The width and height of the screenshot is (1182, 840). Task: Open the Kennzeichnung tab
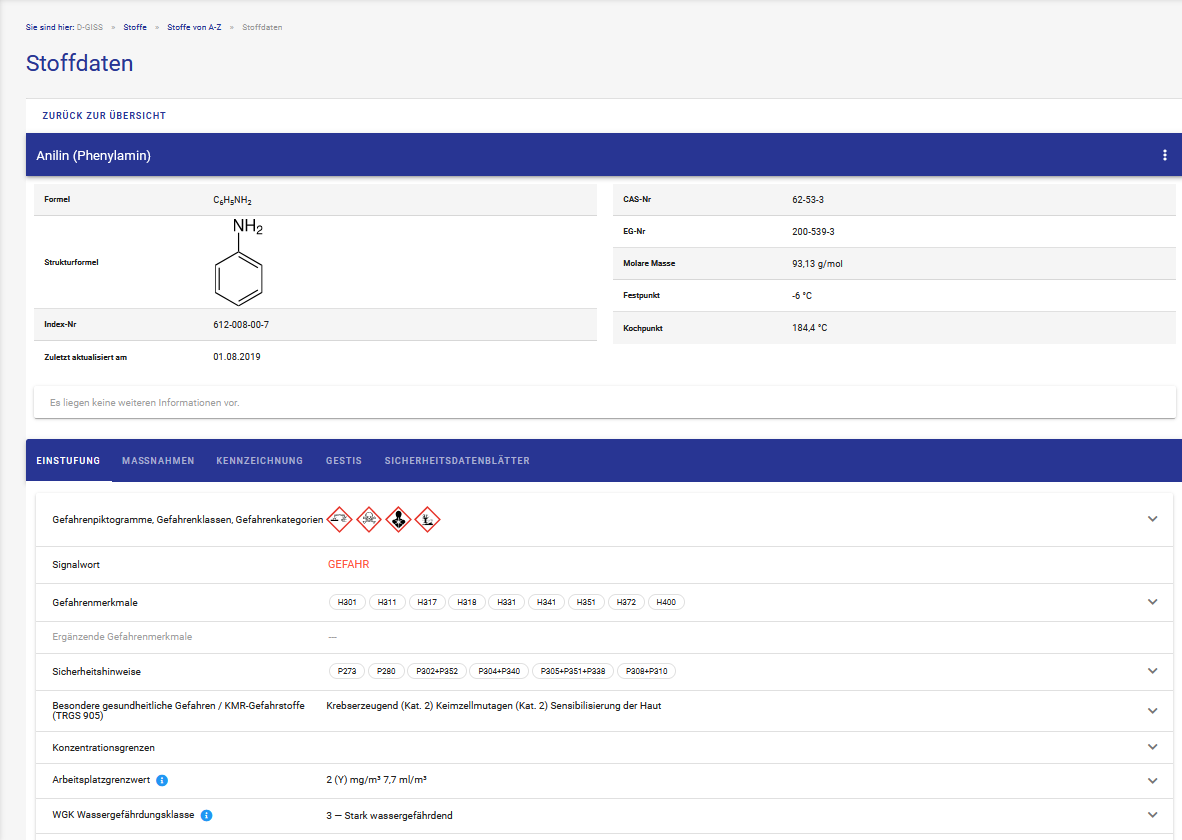[x=259, y=461]
